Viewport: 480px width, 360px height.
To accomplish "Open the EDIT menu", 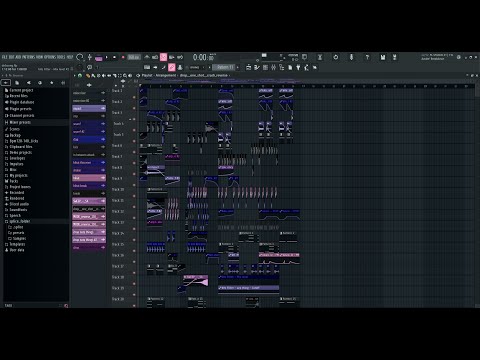I will coord(12,57).
